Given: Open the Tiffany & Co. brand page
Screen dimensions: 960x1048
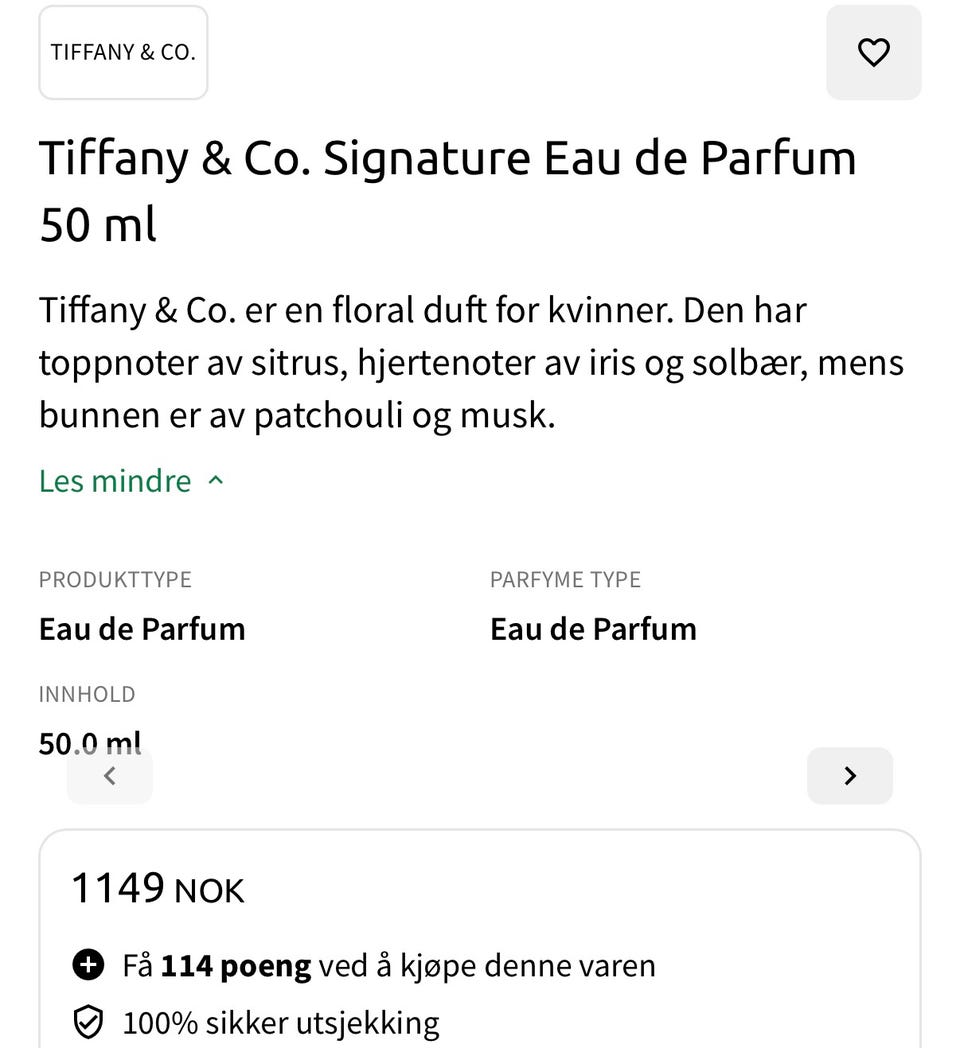Looking at the screenshot, I should coord(123,53).
